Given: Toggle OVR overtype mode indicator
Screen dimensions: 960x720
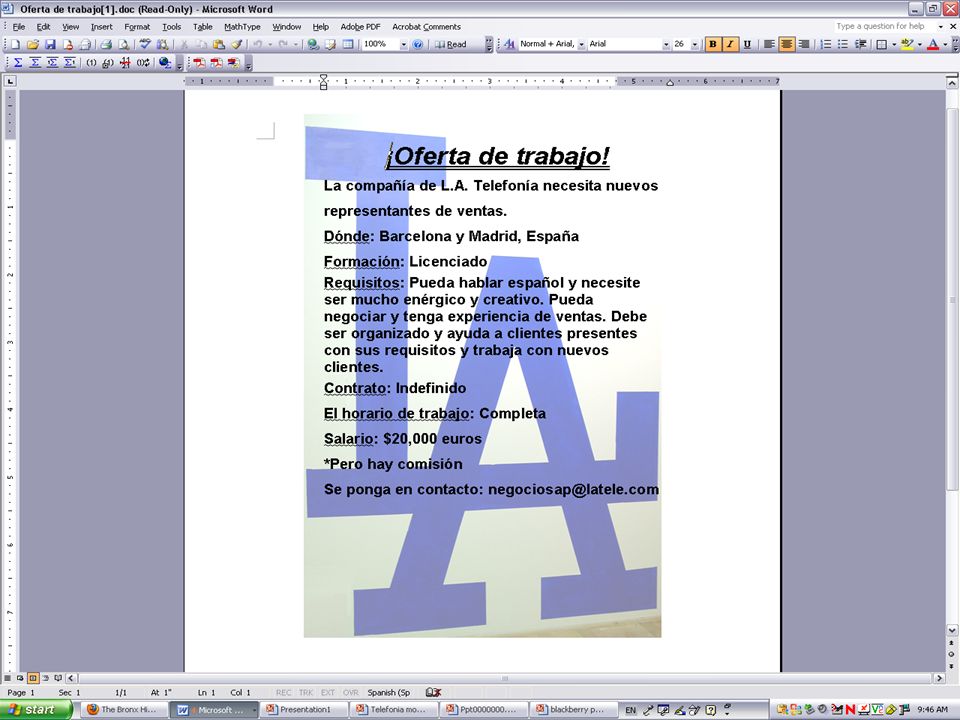Looking at the screenshot, I should 351,692.
